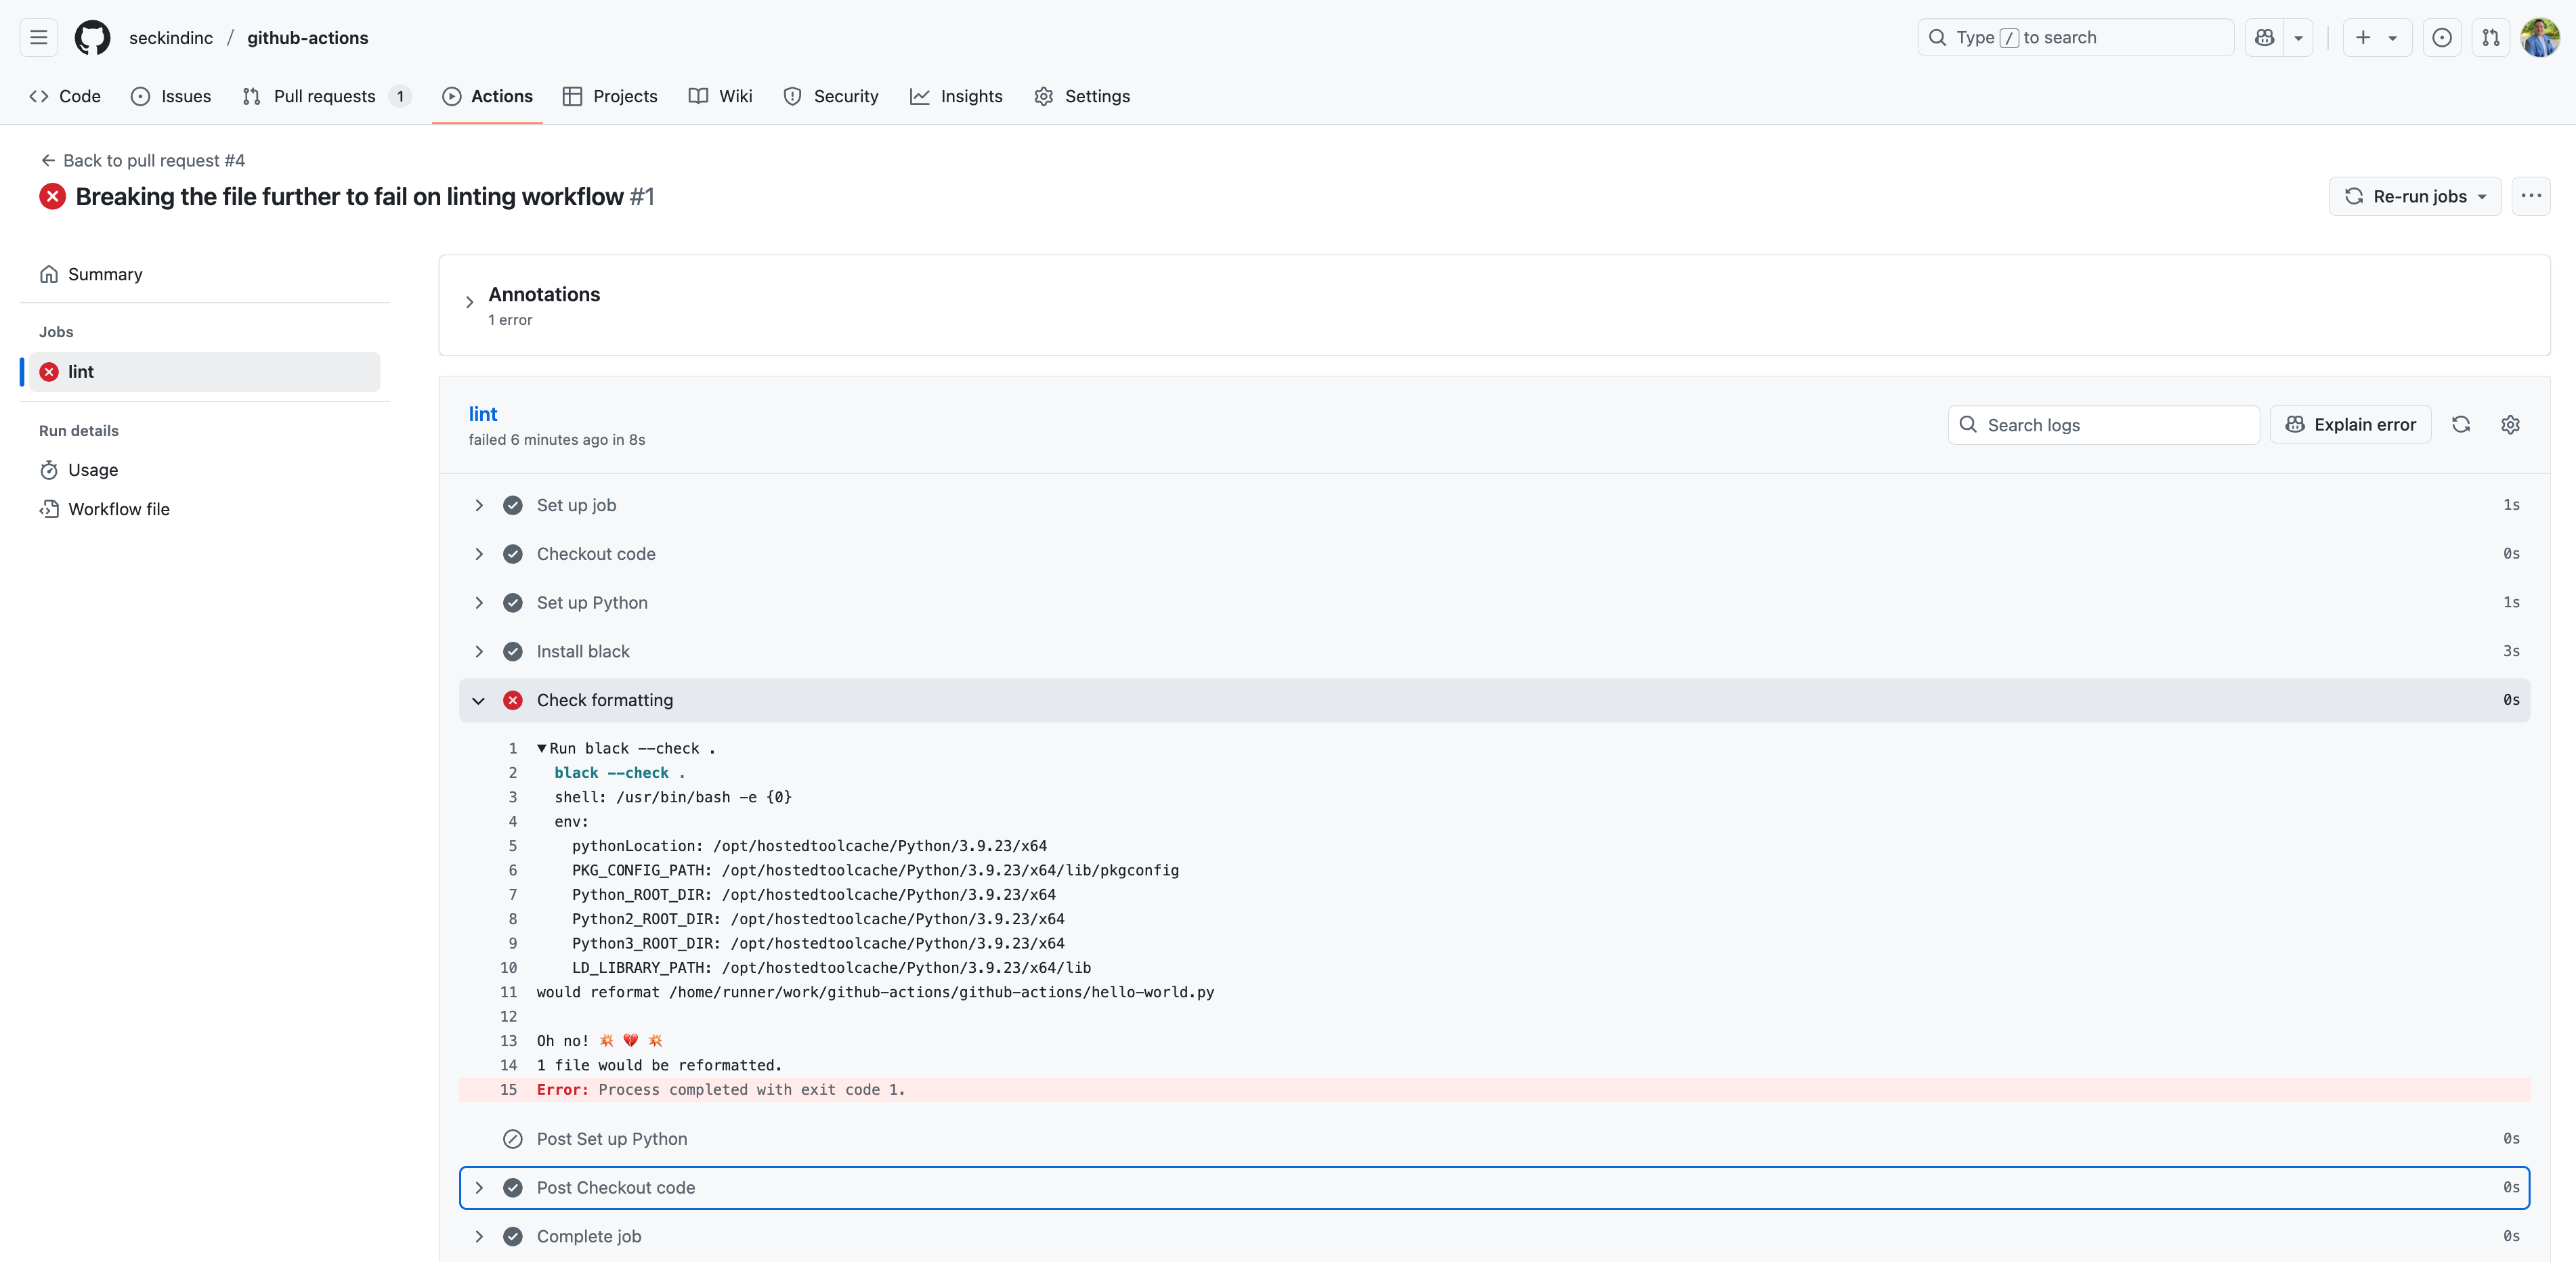This screenshot has width=2576, height=1262.
Task: Click the Copilot icon in the header
Action: point(2266,37)
